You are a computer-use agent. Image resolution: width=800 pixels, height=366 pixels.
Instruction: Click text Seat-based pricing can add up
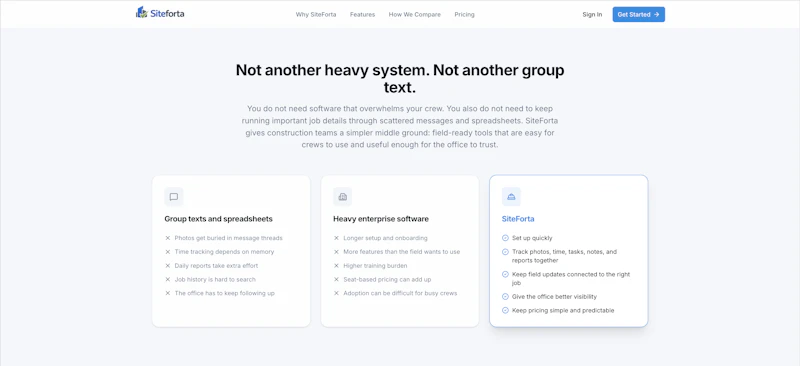pos(388,279)
